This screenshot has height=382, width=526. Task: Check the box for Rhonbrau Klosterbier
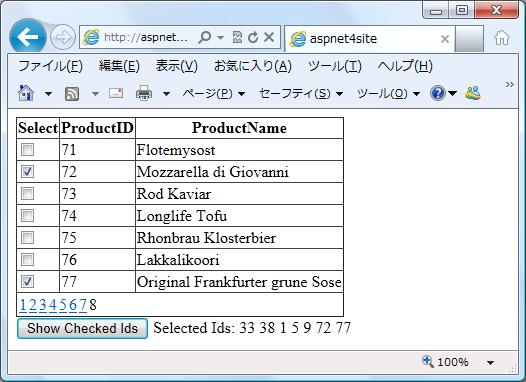28,237
